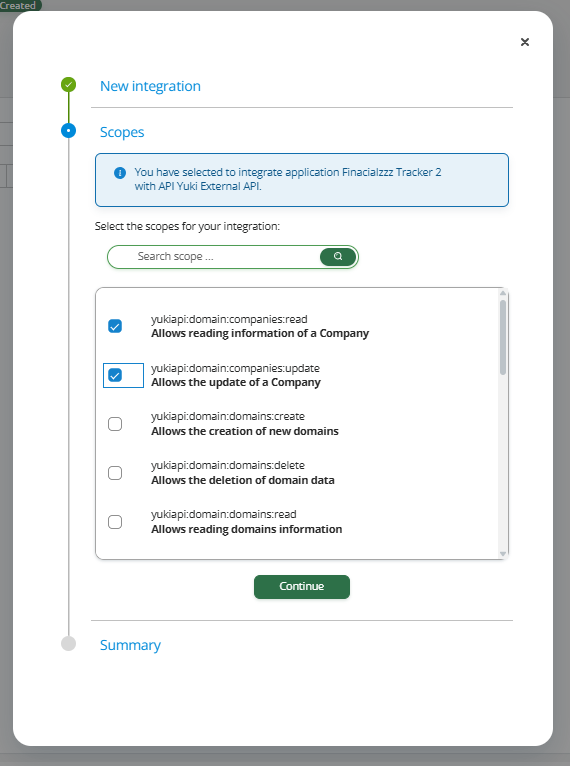570x766 pixels.
Task: Click the info icon in the blue banner
Action: tap(120, 173)
